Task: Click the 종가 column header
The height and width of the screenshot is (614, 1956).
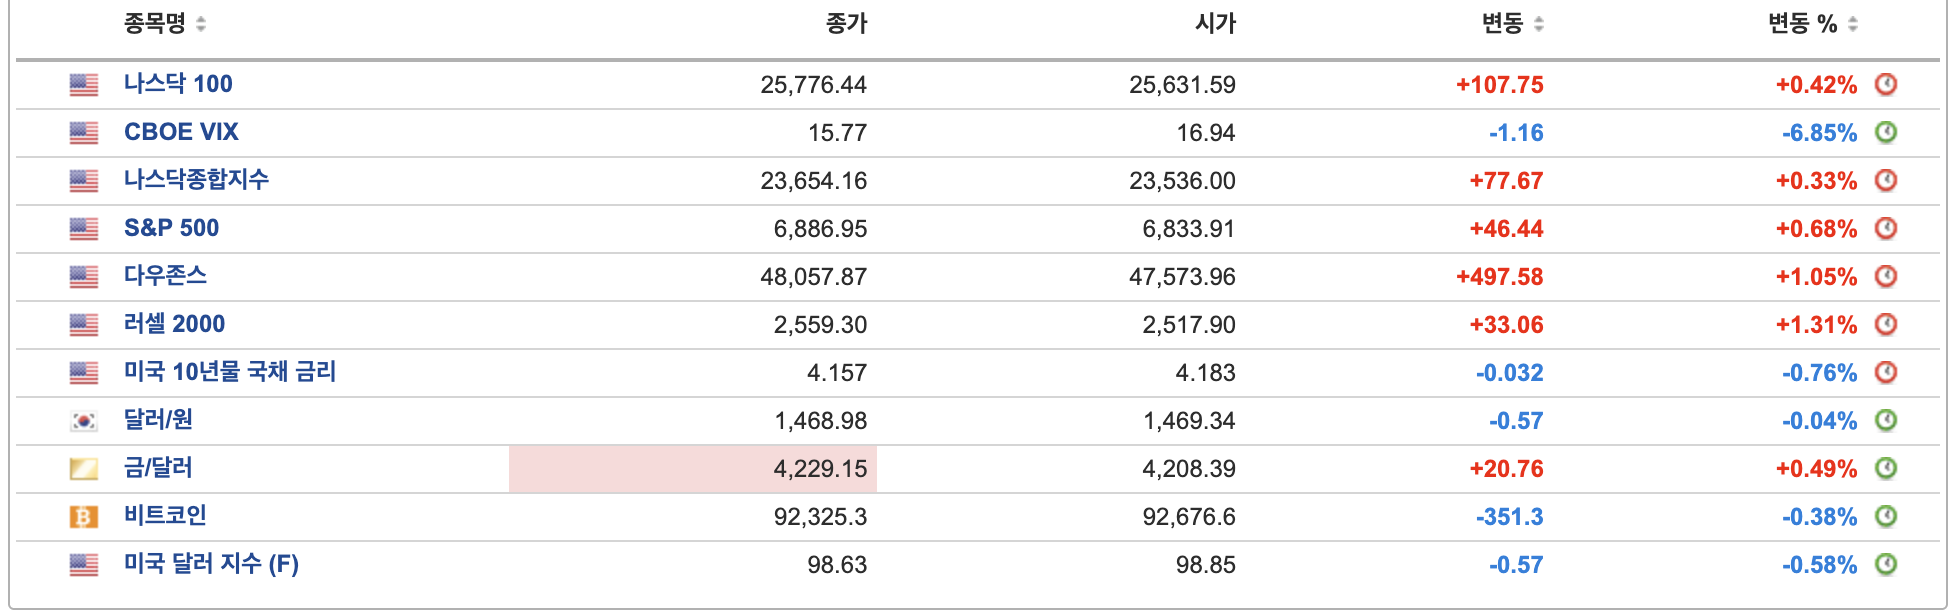Action: pyautogui.click(x=846, y=24)
